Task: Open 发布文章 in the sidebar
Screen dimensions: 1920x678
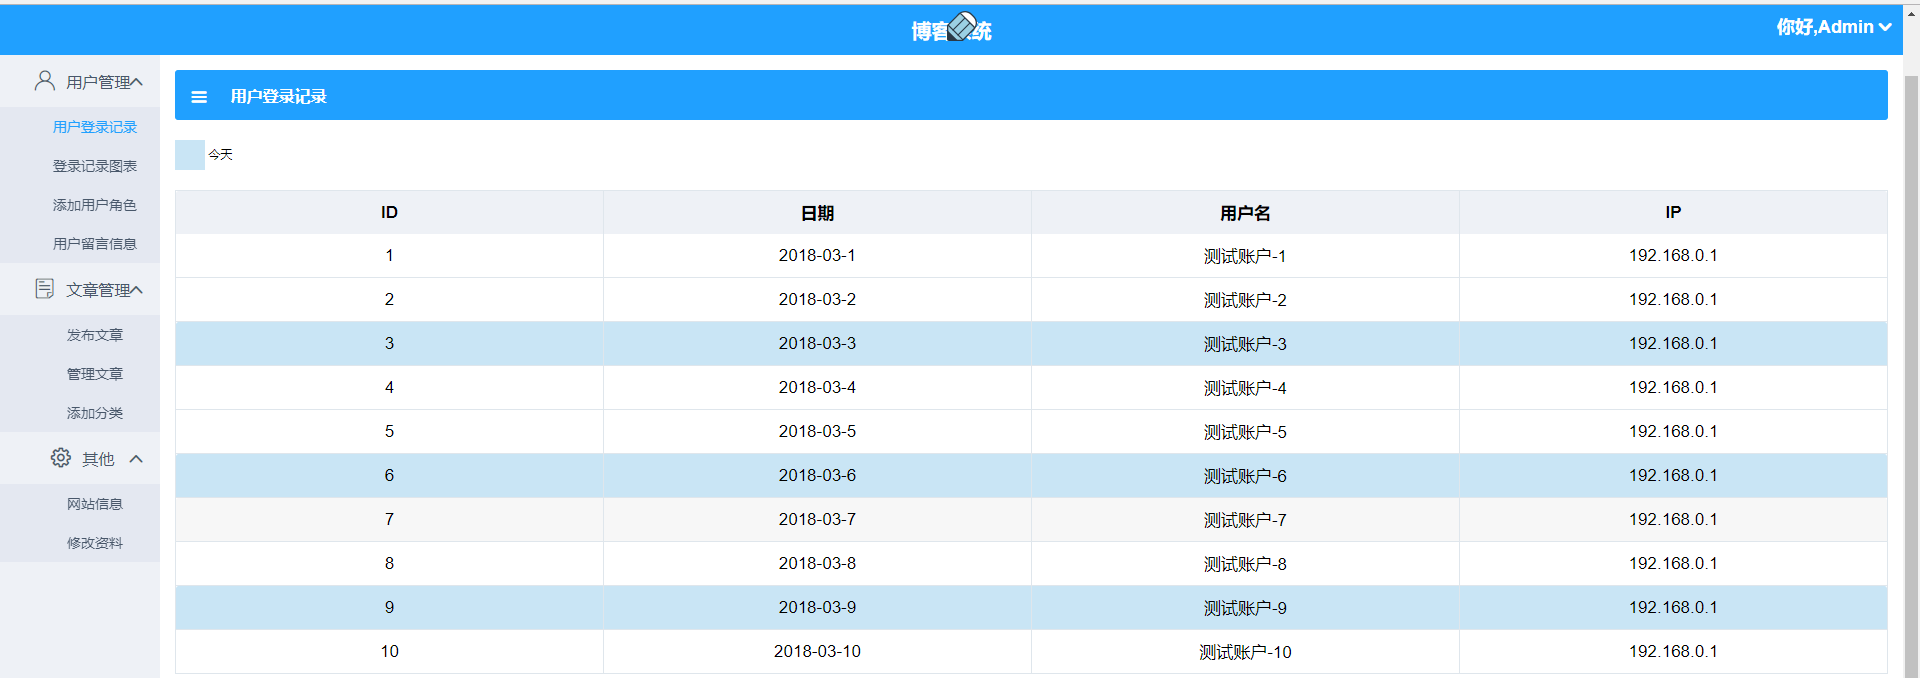Action: tap(95, 335)
